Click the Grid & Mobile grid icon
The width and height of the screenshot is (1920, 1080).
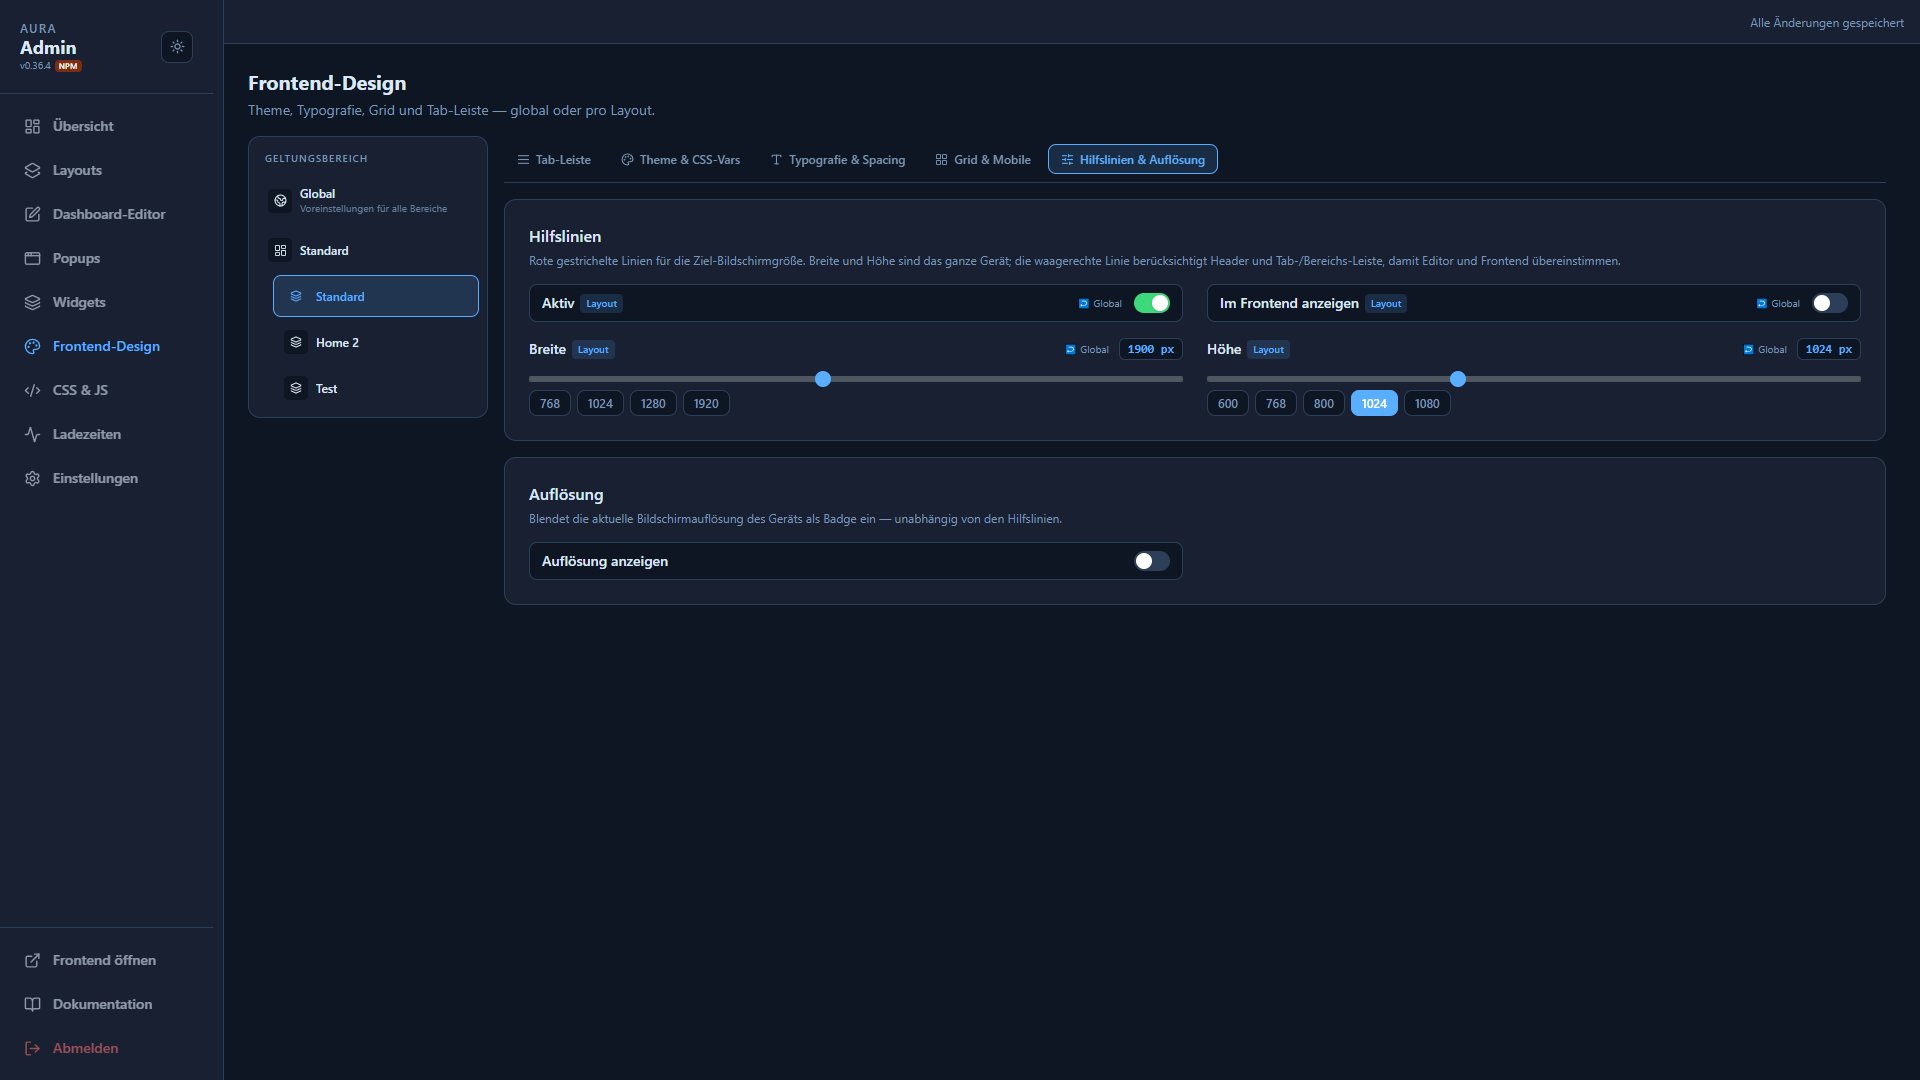coord(941,160)
